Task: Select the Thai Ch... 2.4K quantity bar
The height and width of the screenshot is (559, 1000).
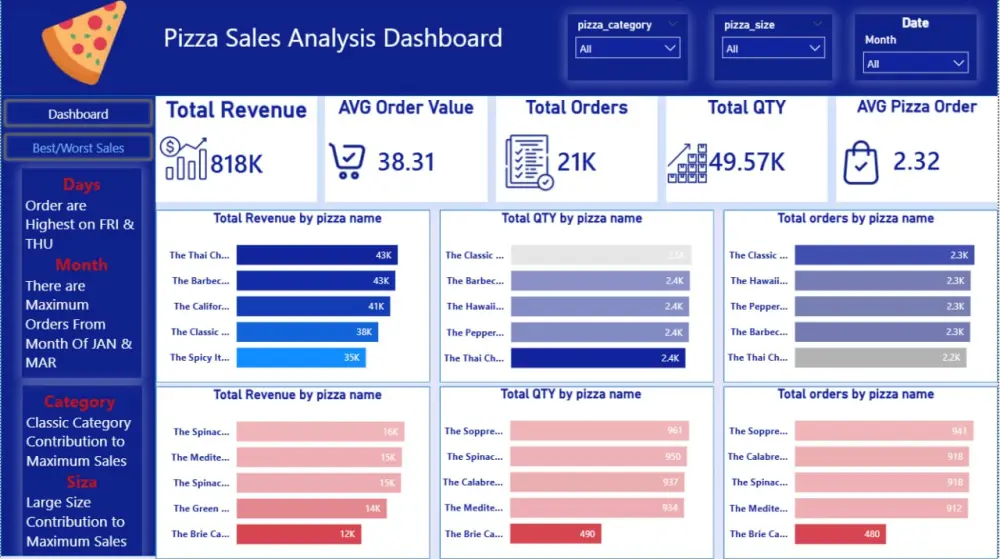Action: (x=598, y=358)
